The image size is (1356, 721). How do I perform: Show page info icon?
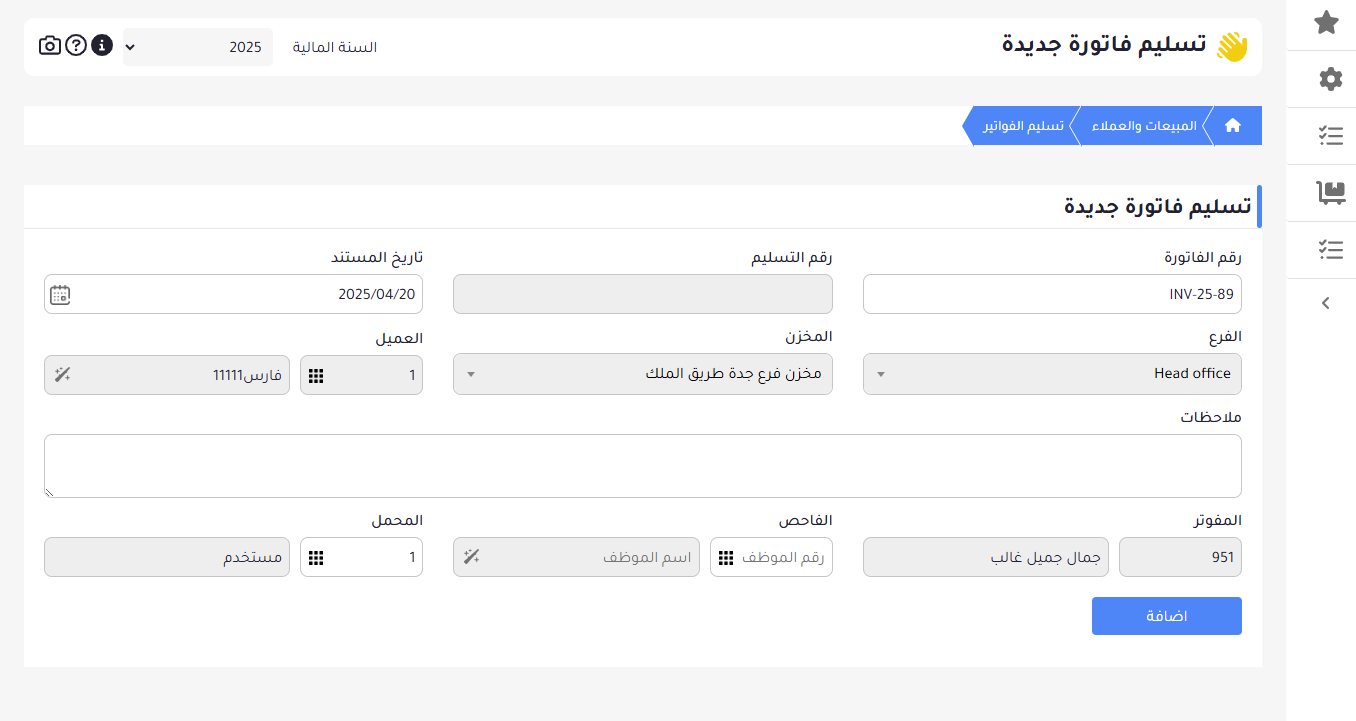point(102,46)
